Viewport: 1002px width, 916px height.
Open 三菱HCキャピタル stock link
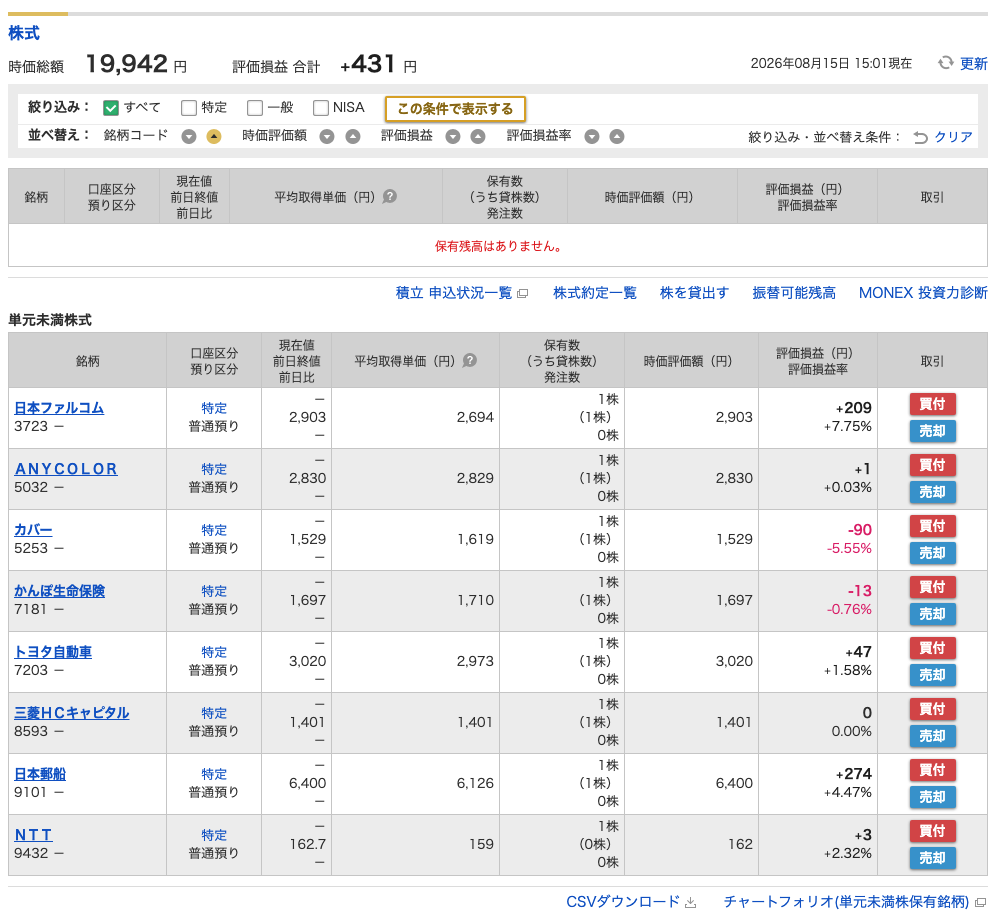pos(72,713)
